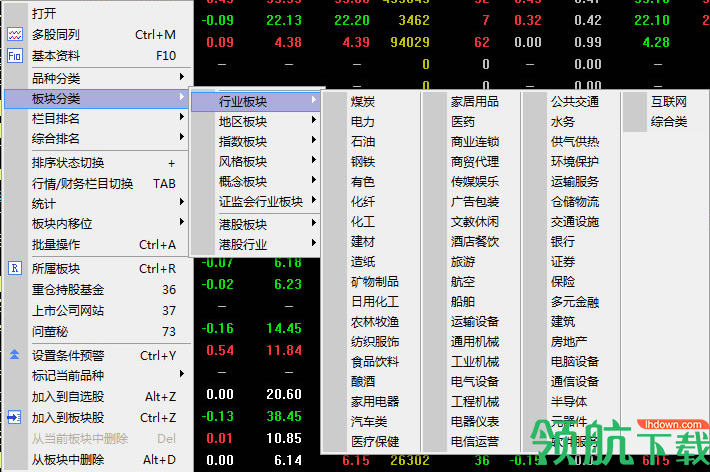
Task: Click the 11.84 red price cell
Action: click(x=284, y=350)
